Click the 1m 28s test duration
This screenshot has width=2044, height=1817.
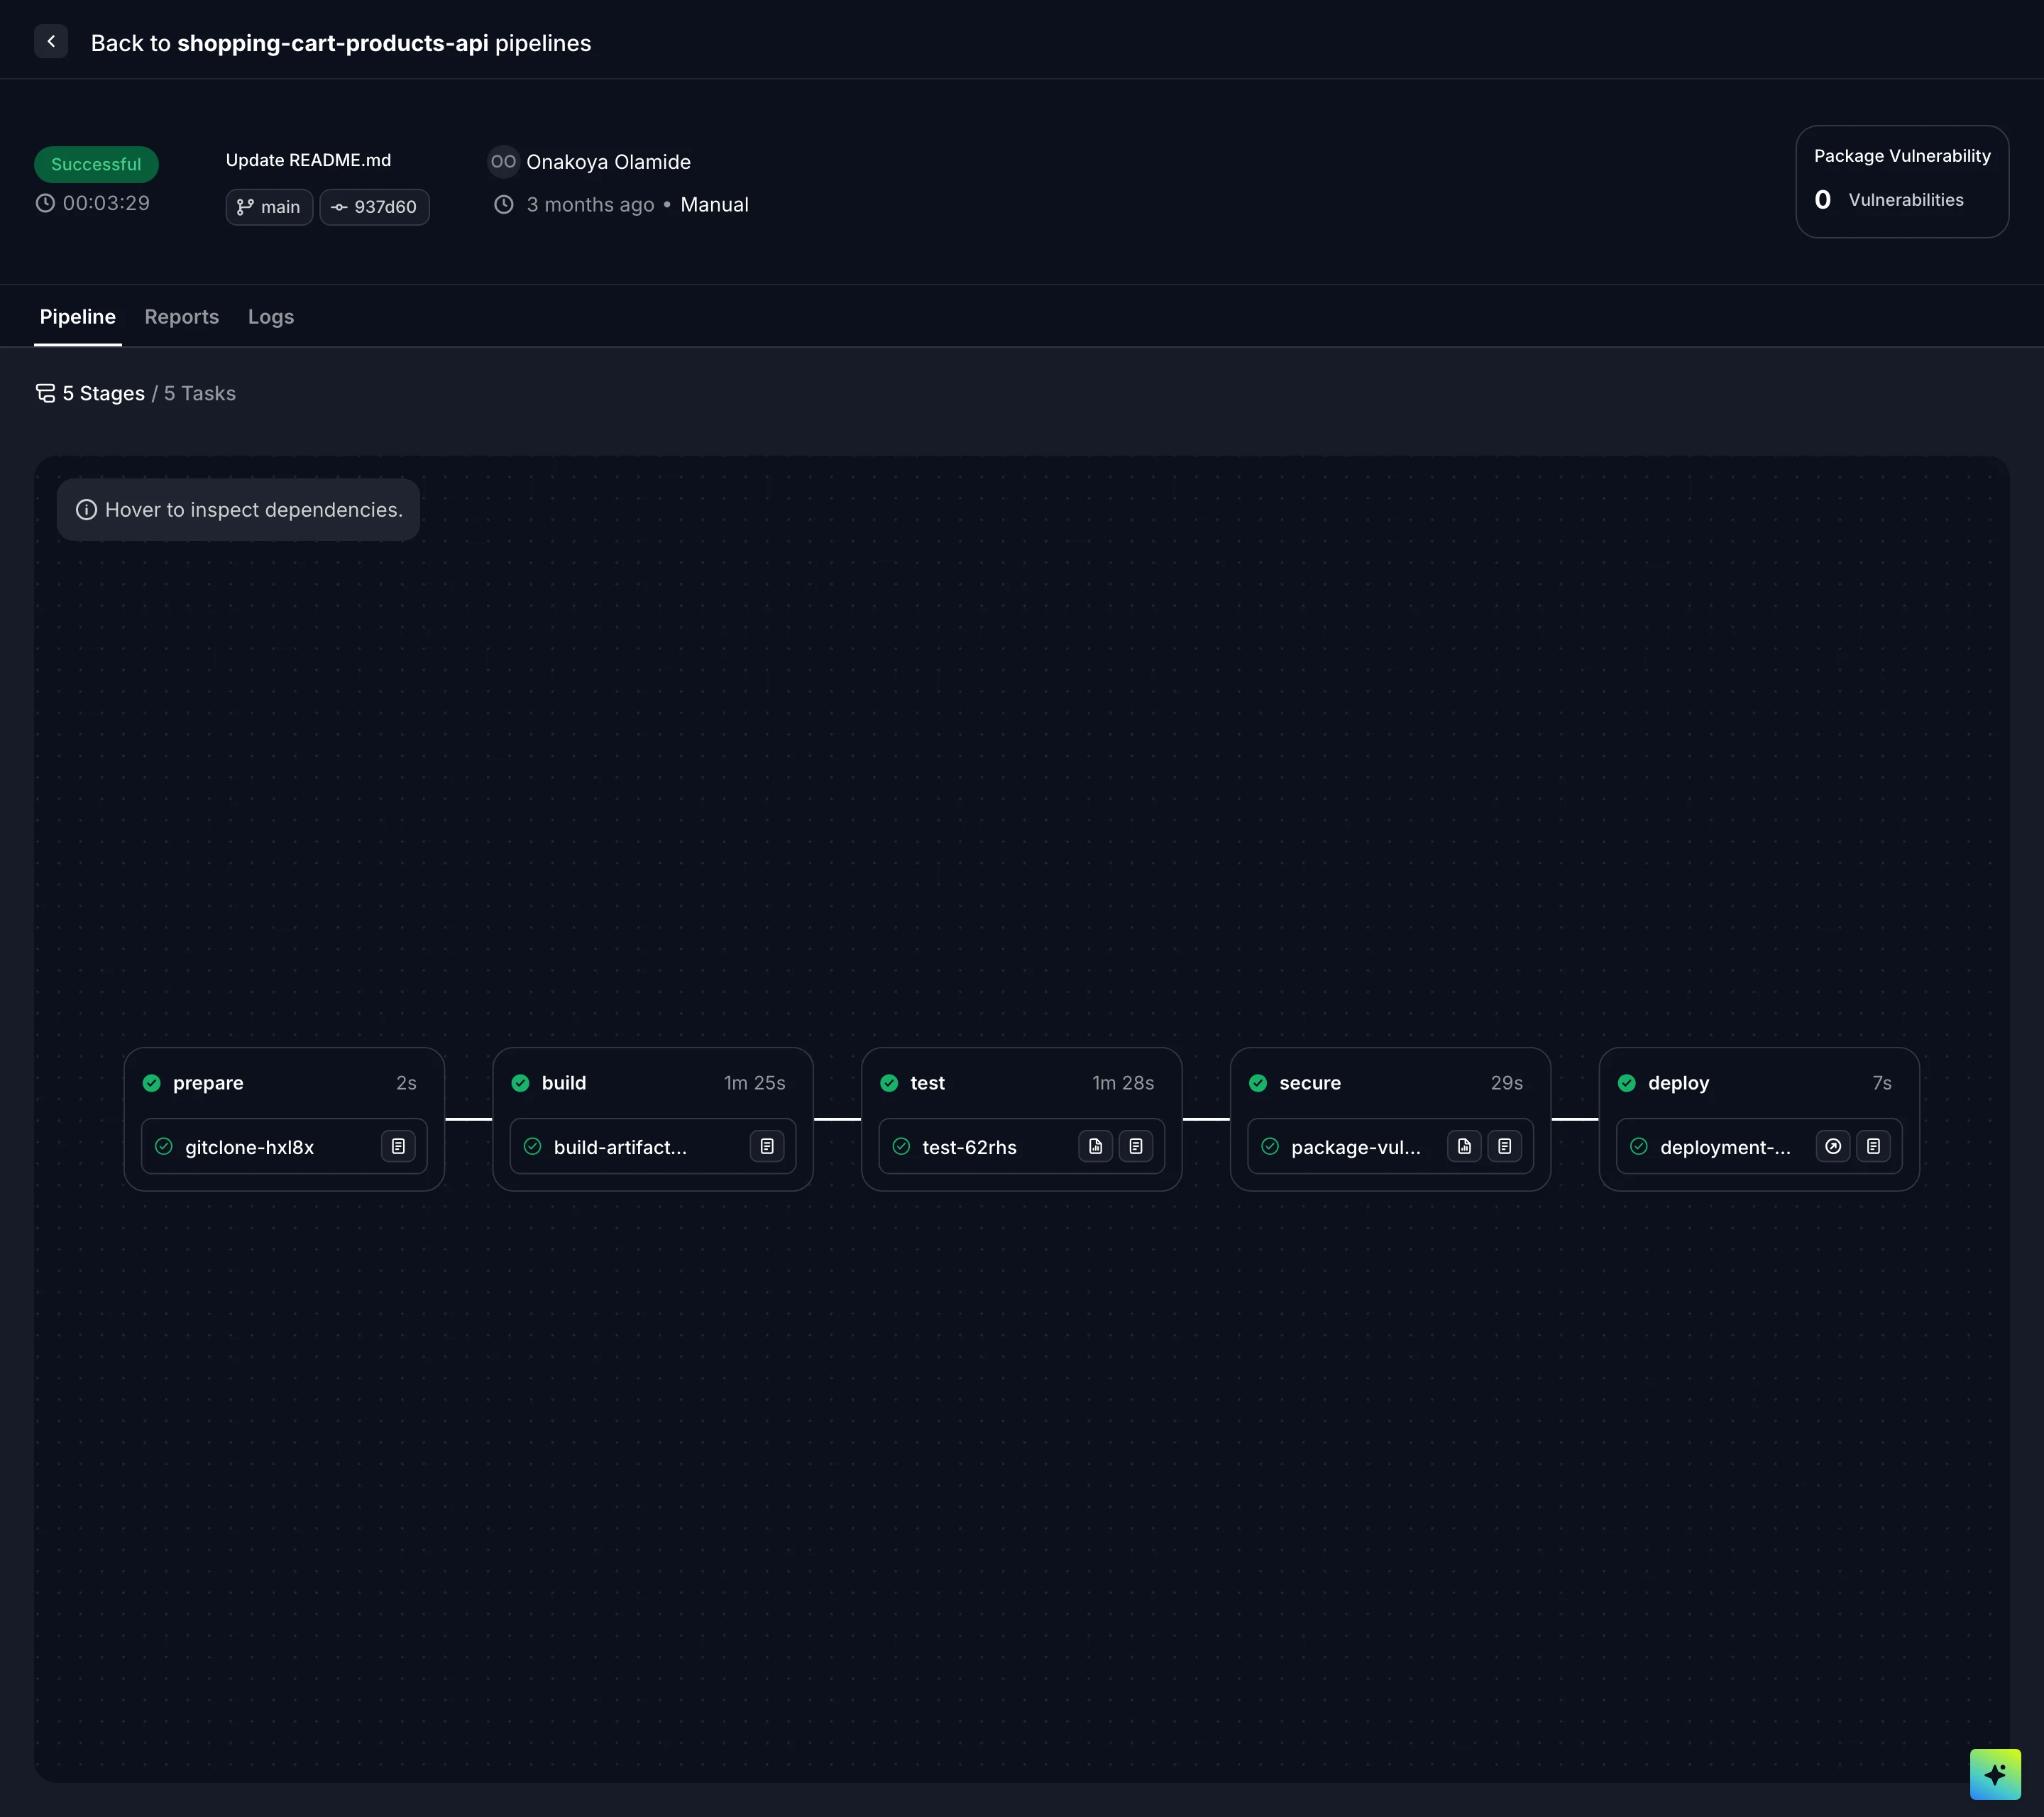coord(1124,1083)
